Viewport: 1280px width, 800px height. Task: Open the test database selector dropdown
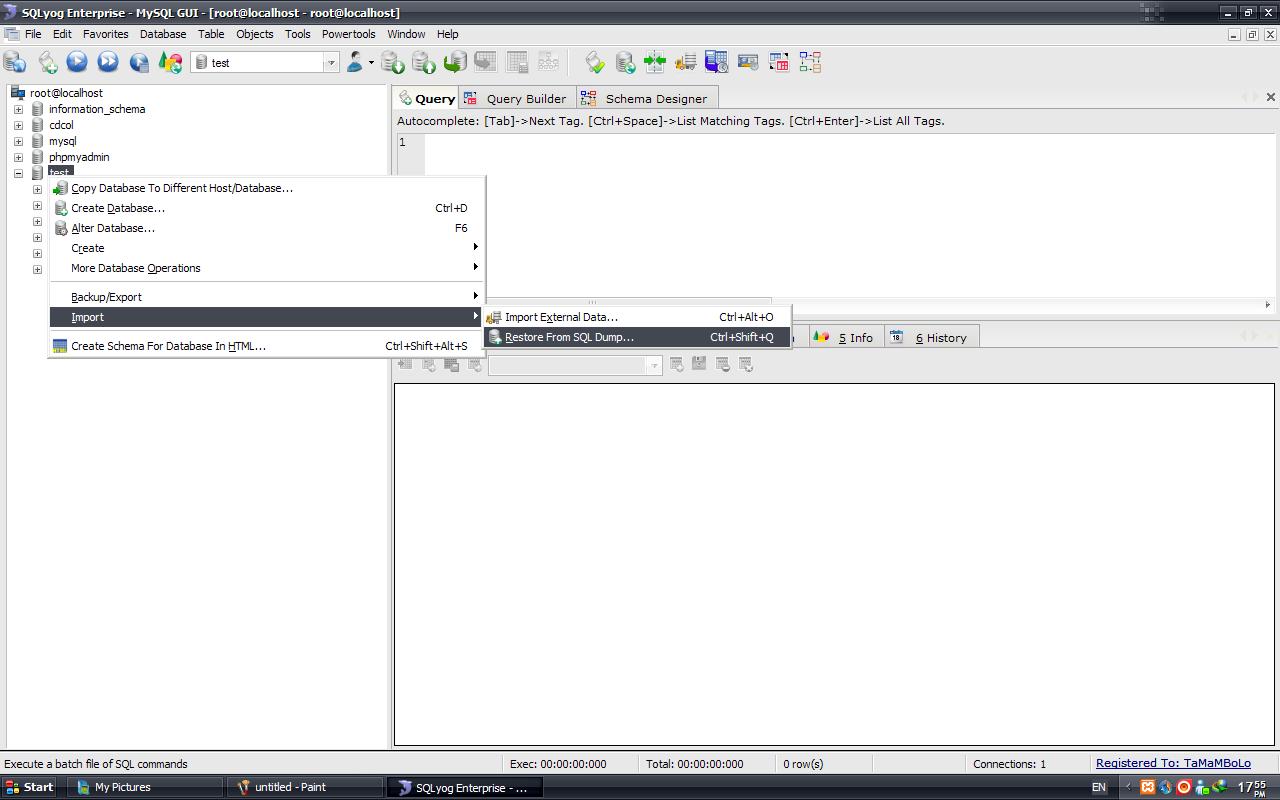[330, 63]
